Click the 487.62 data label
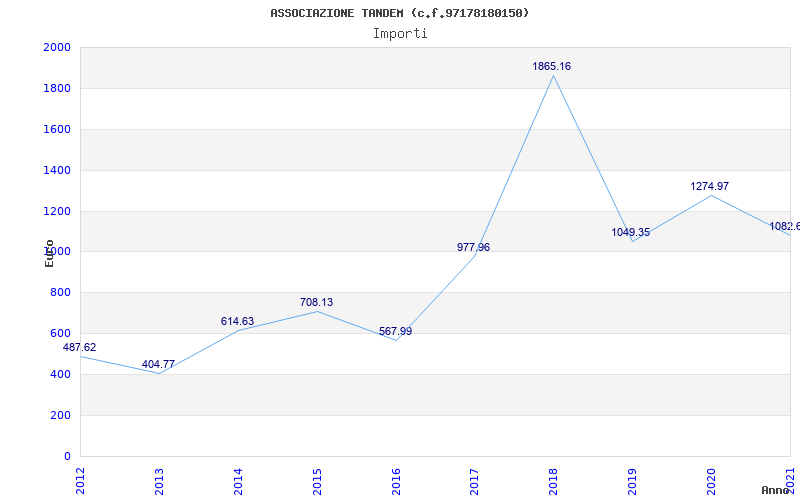The height and width of the screenshot is (500, 800). click(x=79, y=347)
